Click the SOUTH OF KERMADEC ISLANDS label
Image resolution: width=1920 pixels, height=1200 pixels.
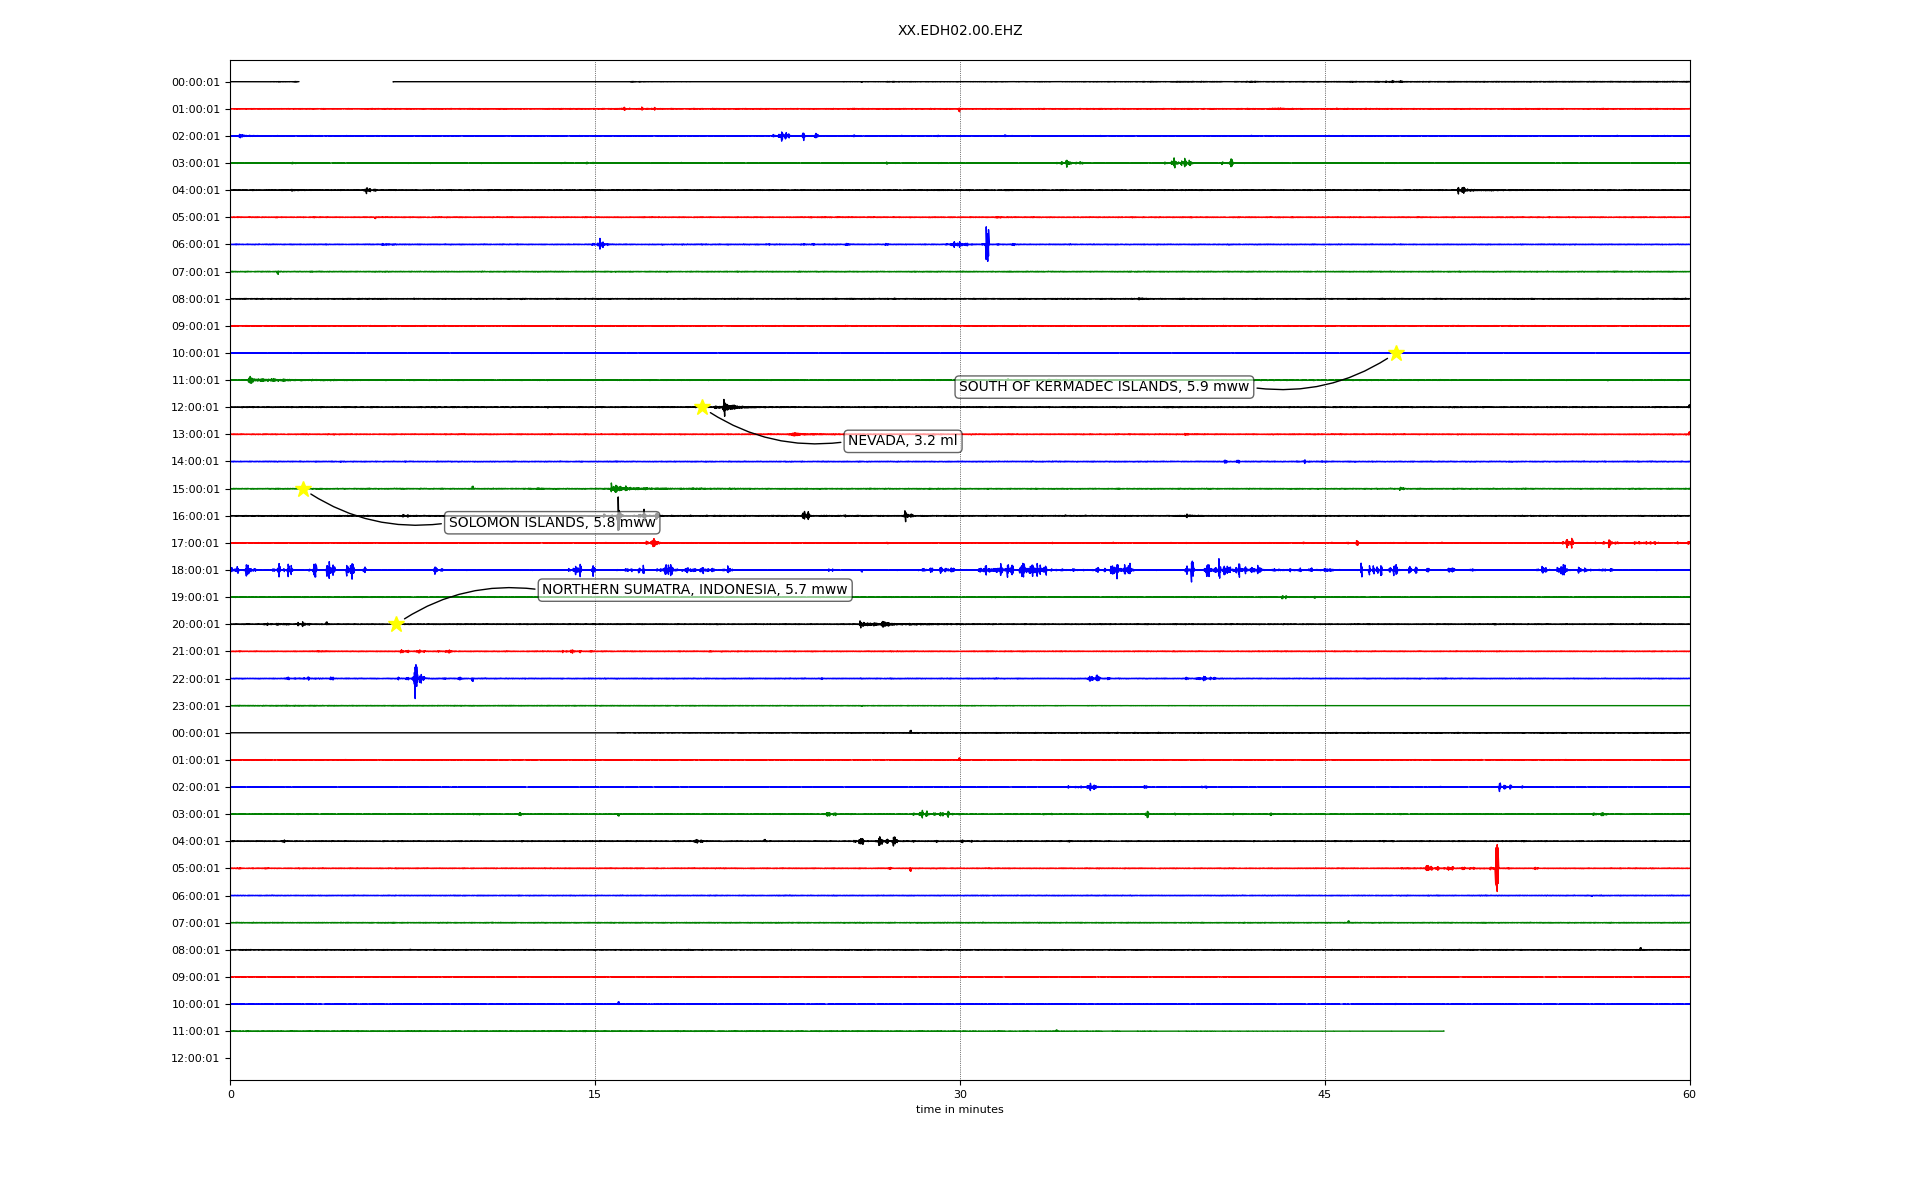point(1103,387)
